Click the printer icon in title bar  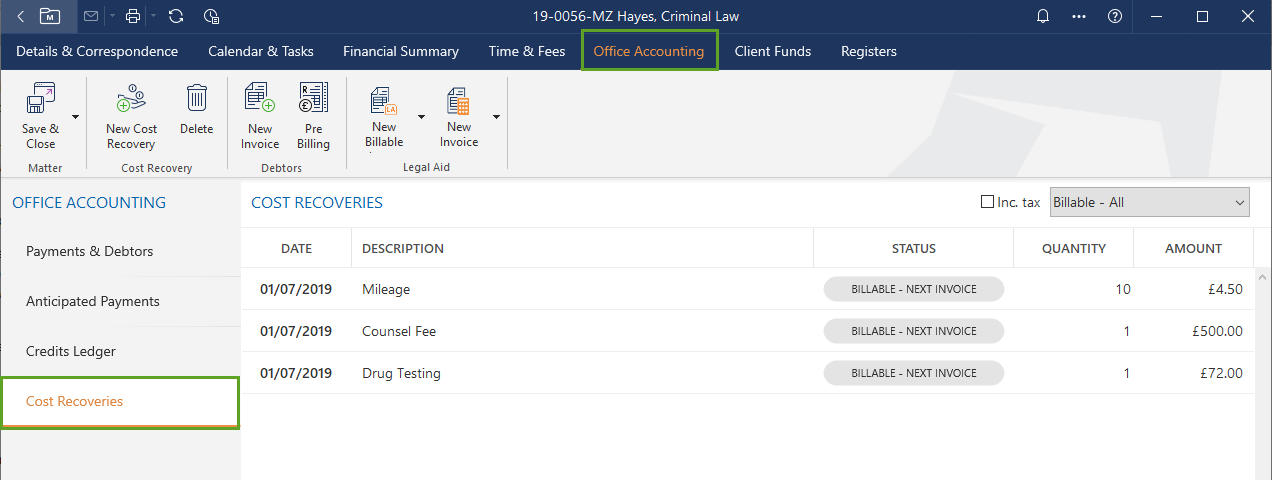133,16
